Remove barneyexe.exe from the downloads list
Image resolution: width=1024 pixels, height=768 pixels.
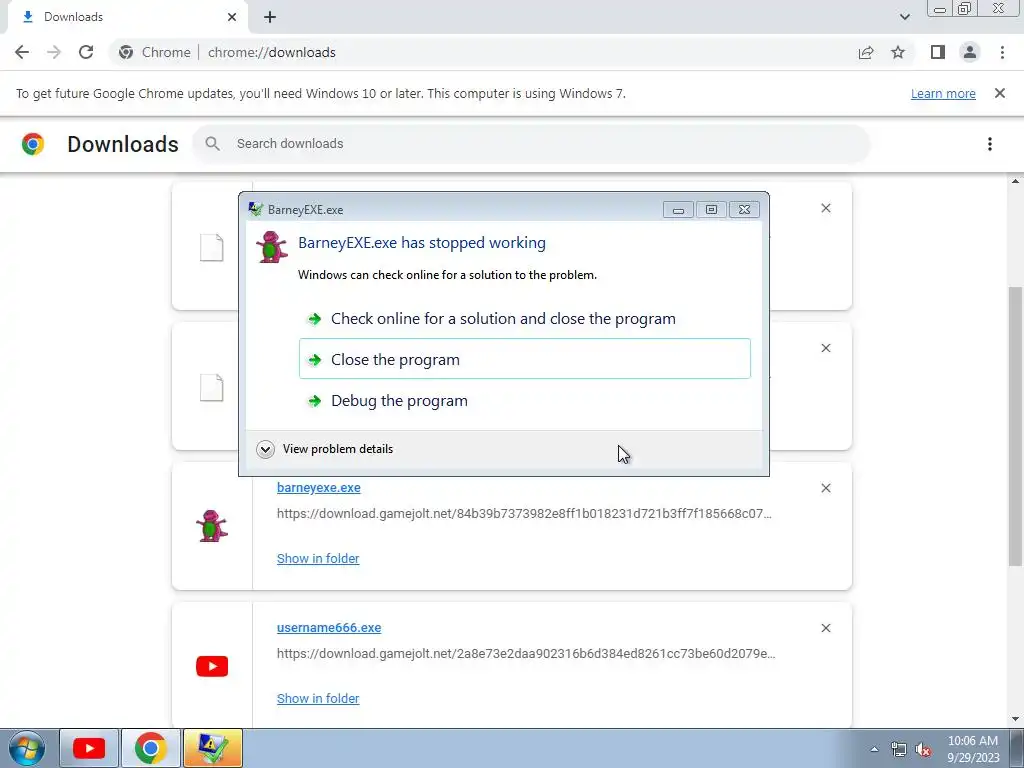pyautogui.click(x=825, y=488)
